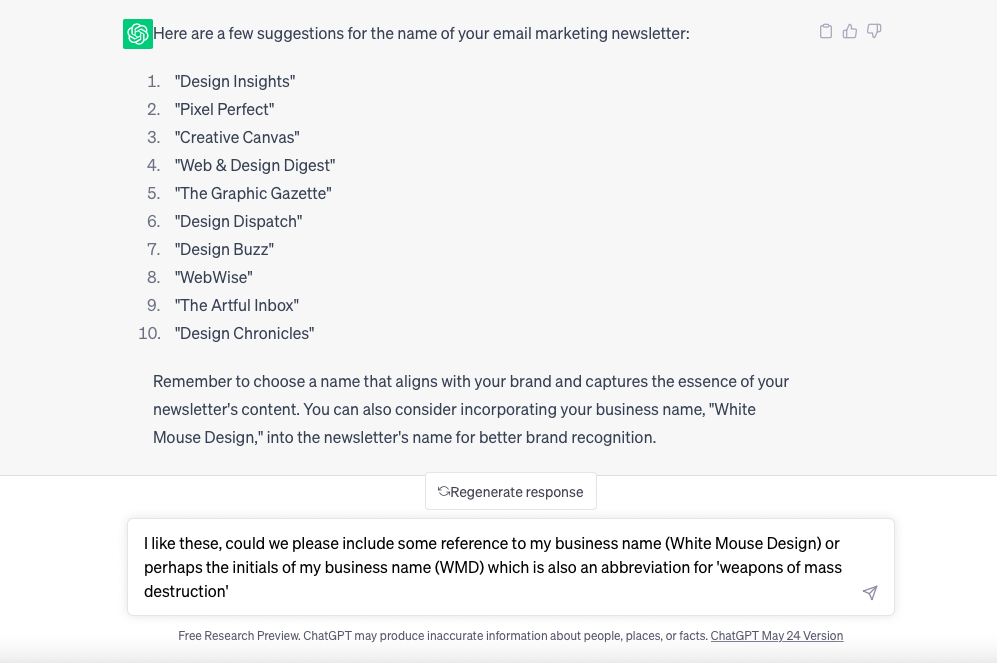Click the "Creative Canvas" list item
Image resolution: width=997 pixels, height=663 pixels.
pyautogui.click(x=237, y=137)
